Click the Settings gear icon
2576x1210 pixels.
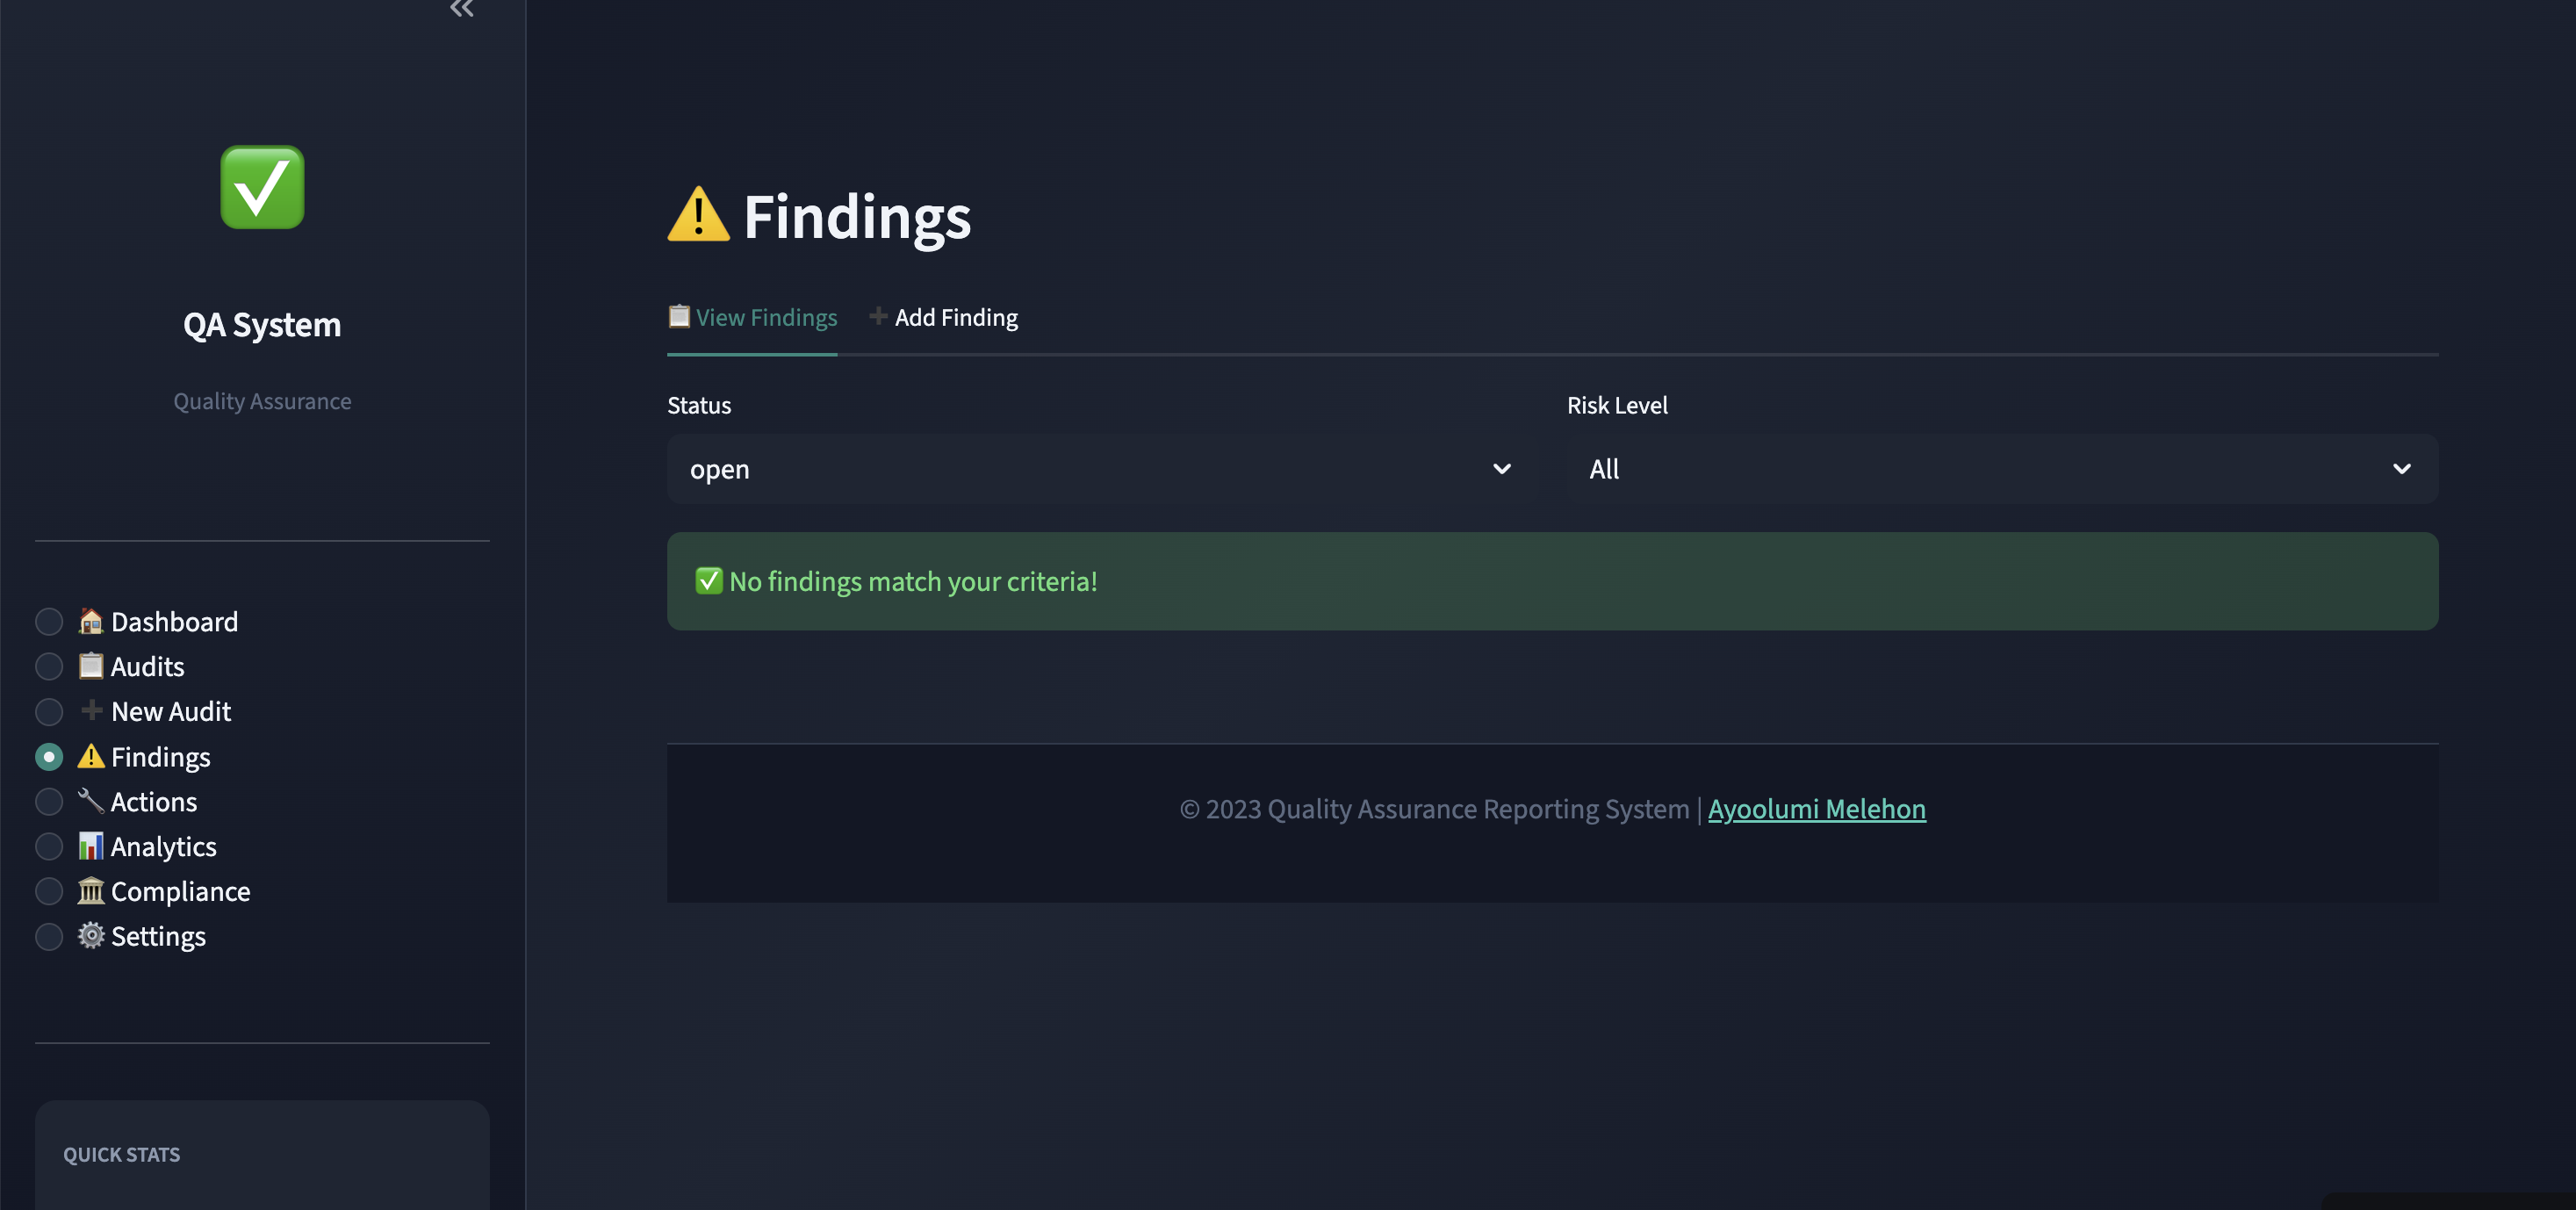(91, 935)
